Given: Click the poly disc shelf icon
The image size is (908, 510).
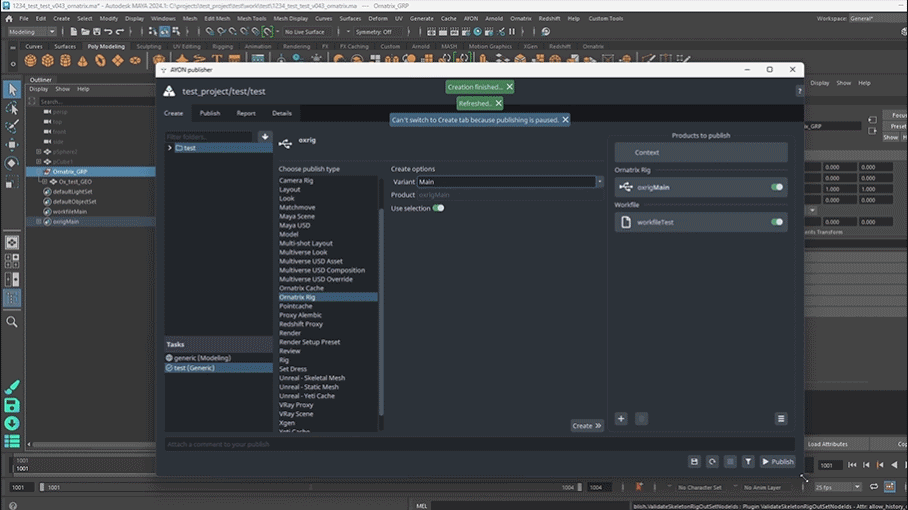Looking at the screenshot, I should tap(135, 60).
